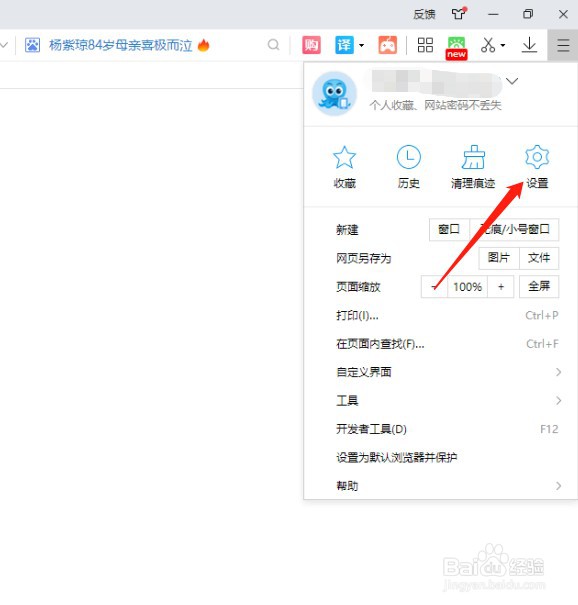Save page as 图片 button

click(499, 258)
